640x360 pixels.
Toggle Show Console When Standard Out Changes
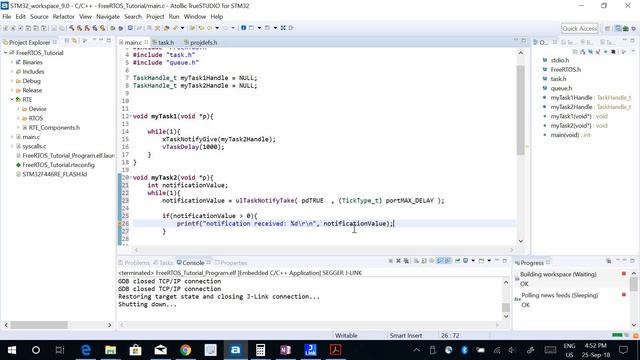point(440,261)
